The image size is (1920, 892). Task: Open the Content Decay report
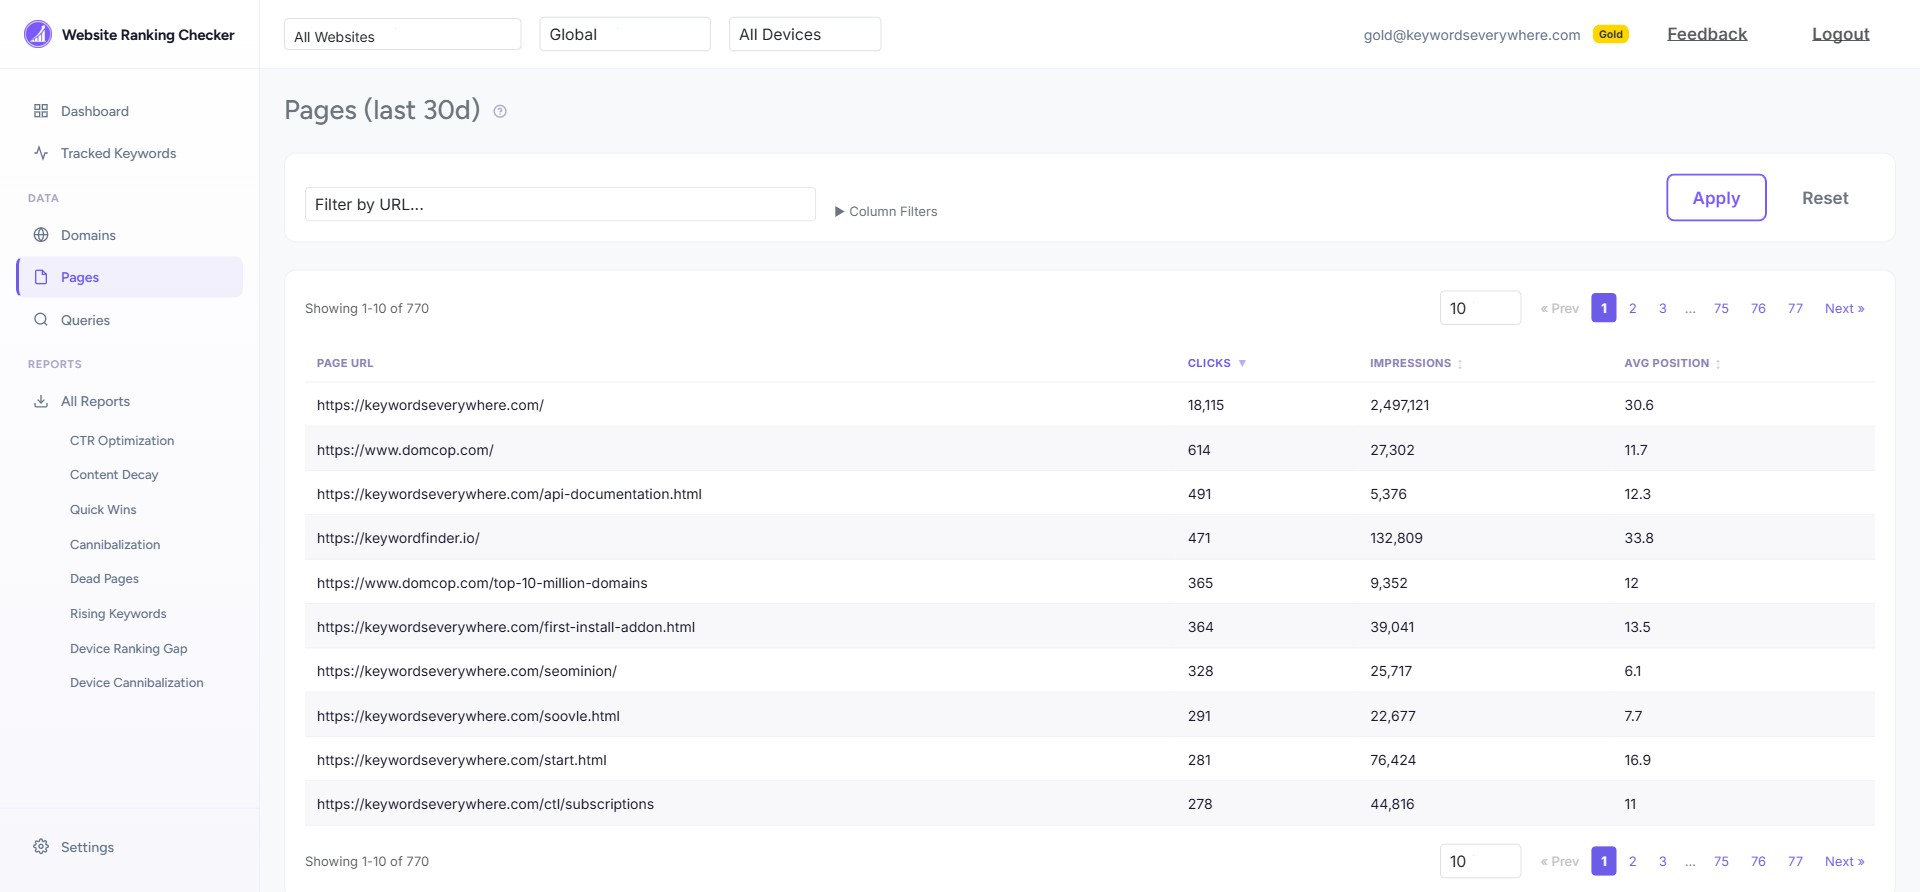pos(114,475)
